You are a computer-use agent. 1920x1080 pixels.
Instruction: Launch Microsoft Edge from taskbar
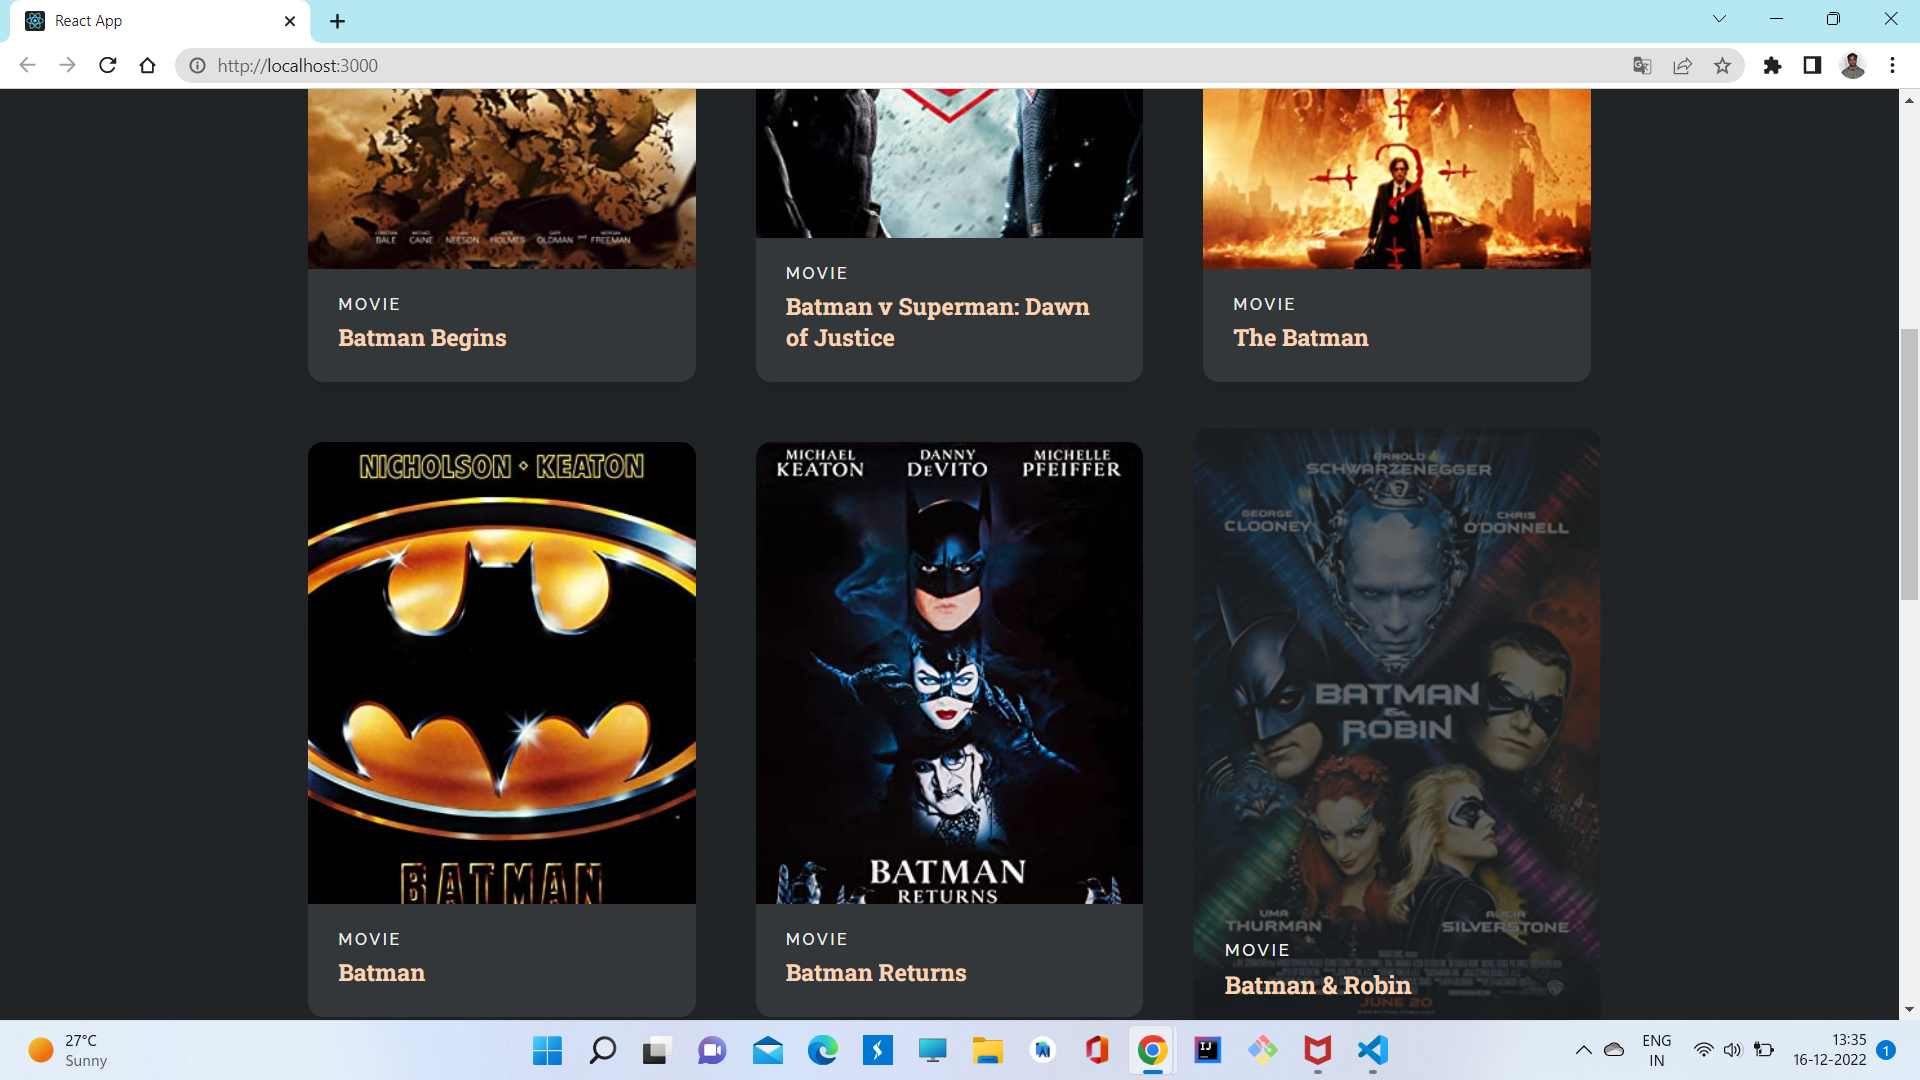pyautogui.click(x=822, y=1050)
